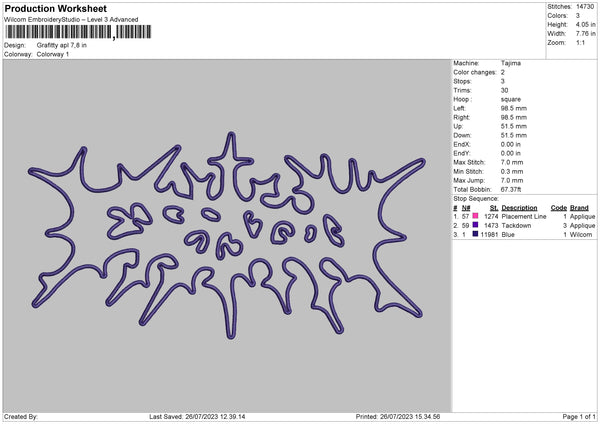
Task: Click the barcode under the worksheet title
Action: [x=79, y=32]
